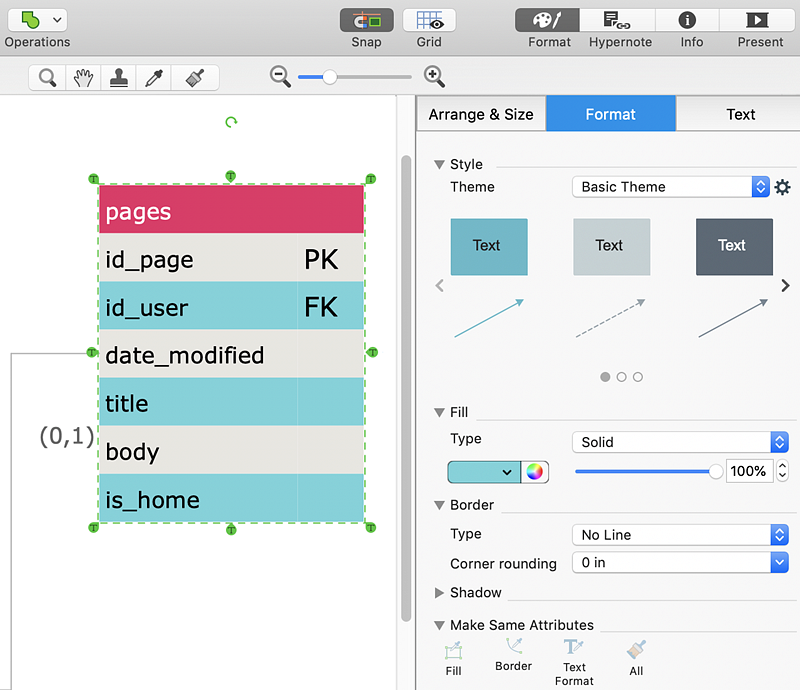Click the zoom in magnifier
The height and width of the screenshot is (690, 800).
(434, 77)
